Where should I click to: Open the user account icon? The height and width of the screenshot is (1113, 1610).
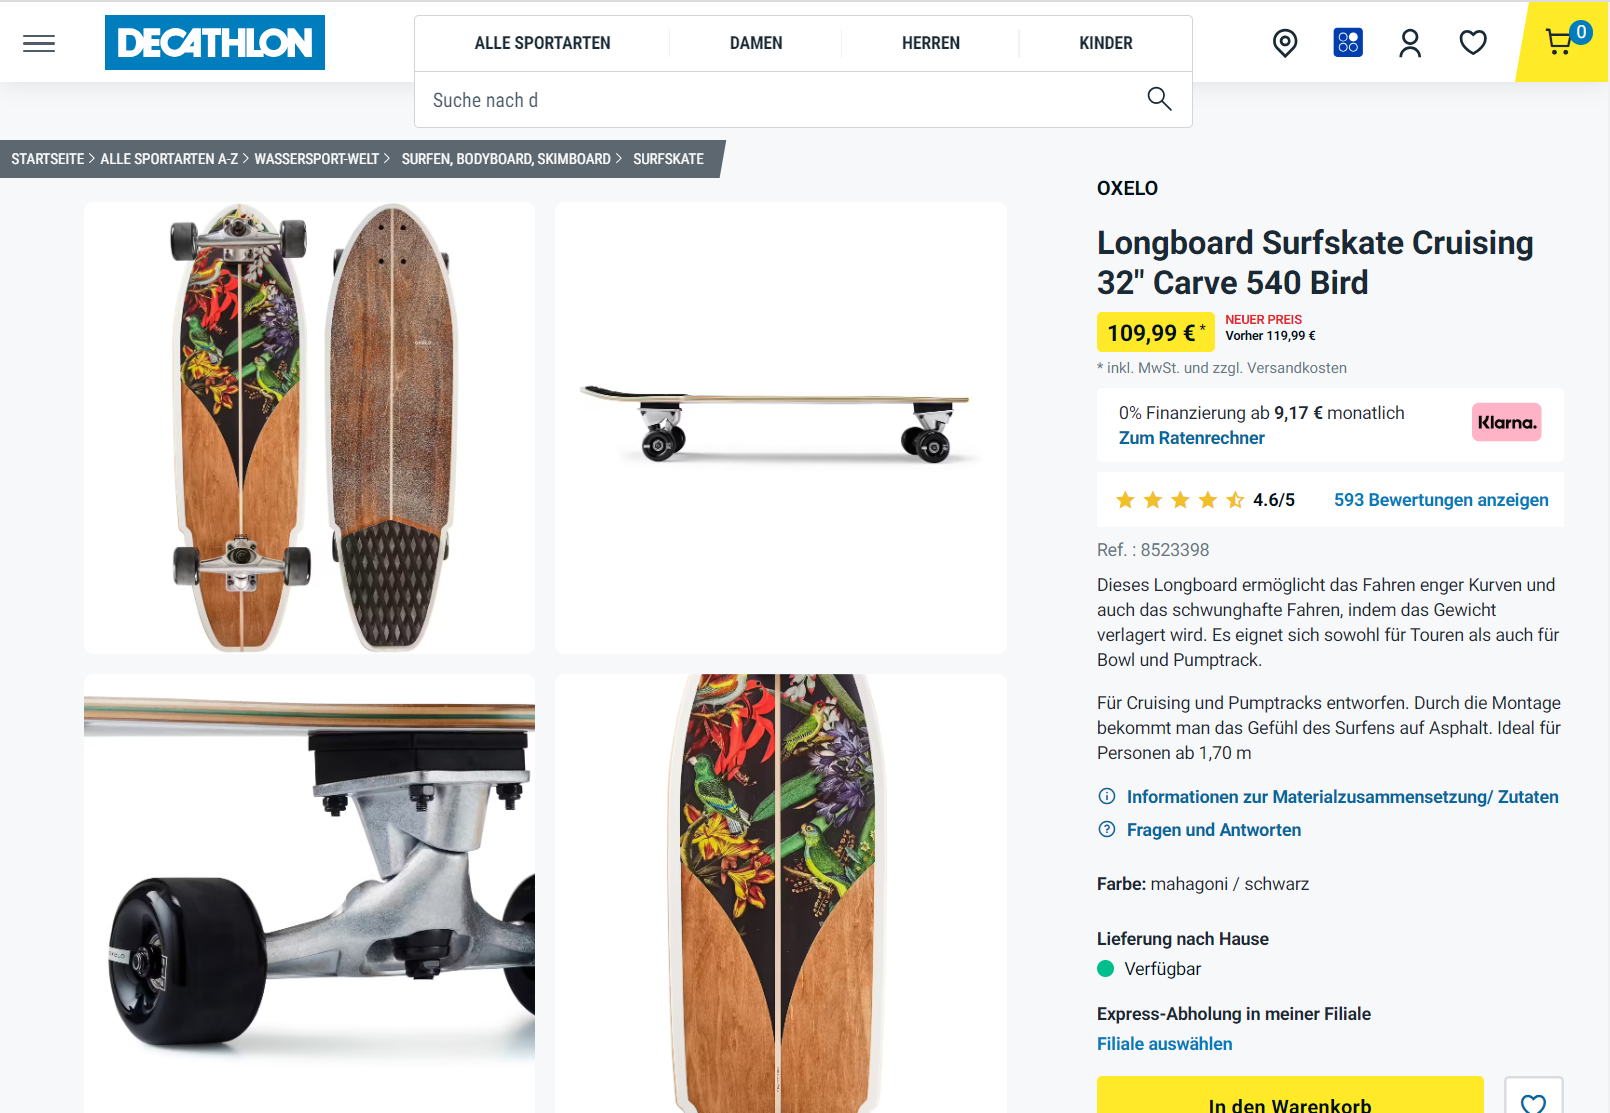tap(1410, 43)
